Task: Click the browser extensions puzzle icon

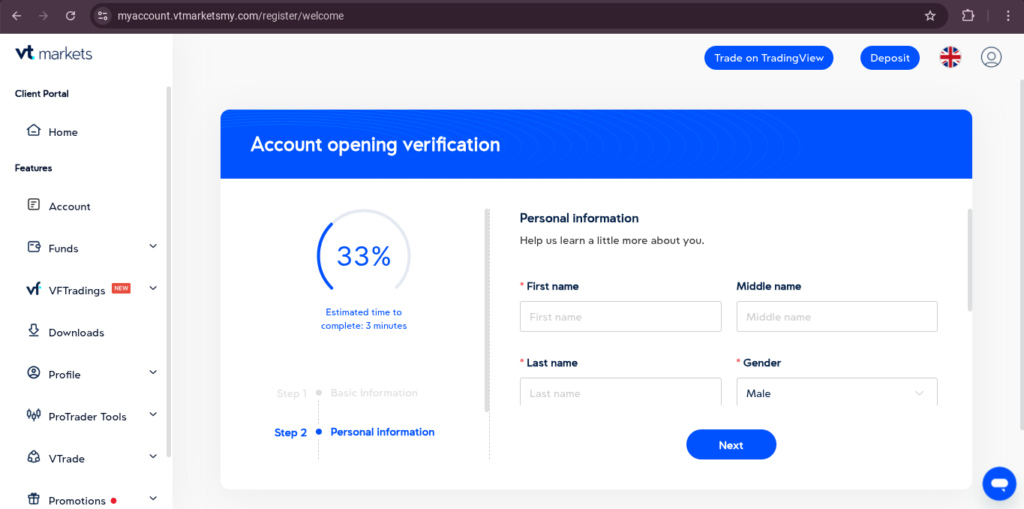Action: [968, 16]
